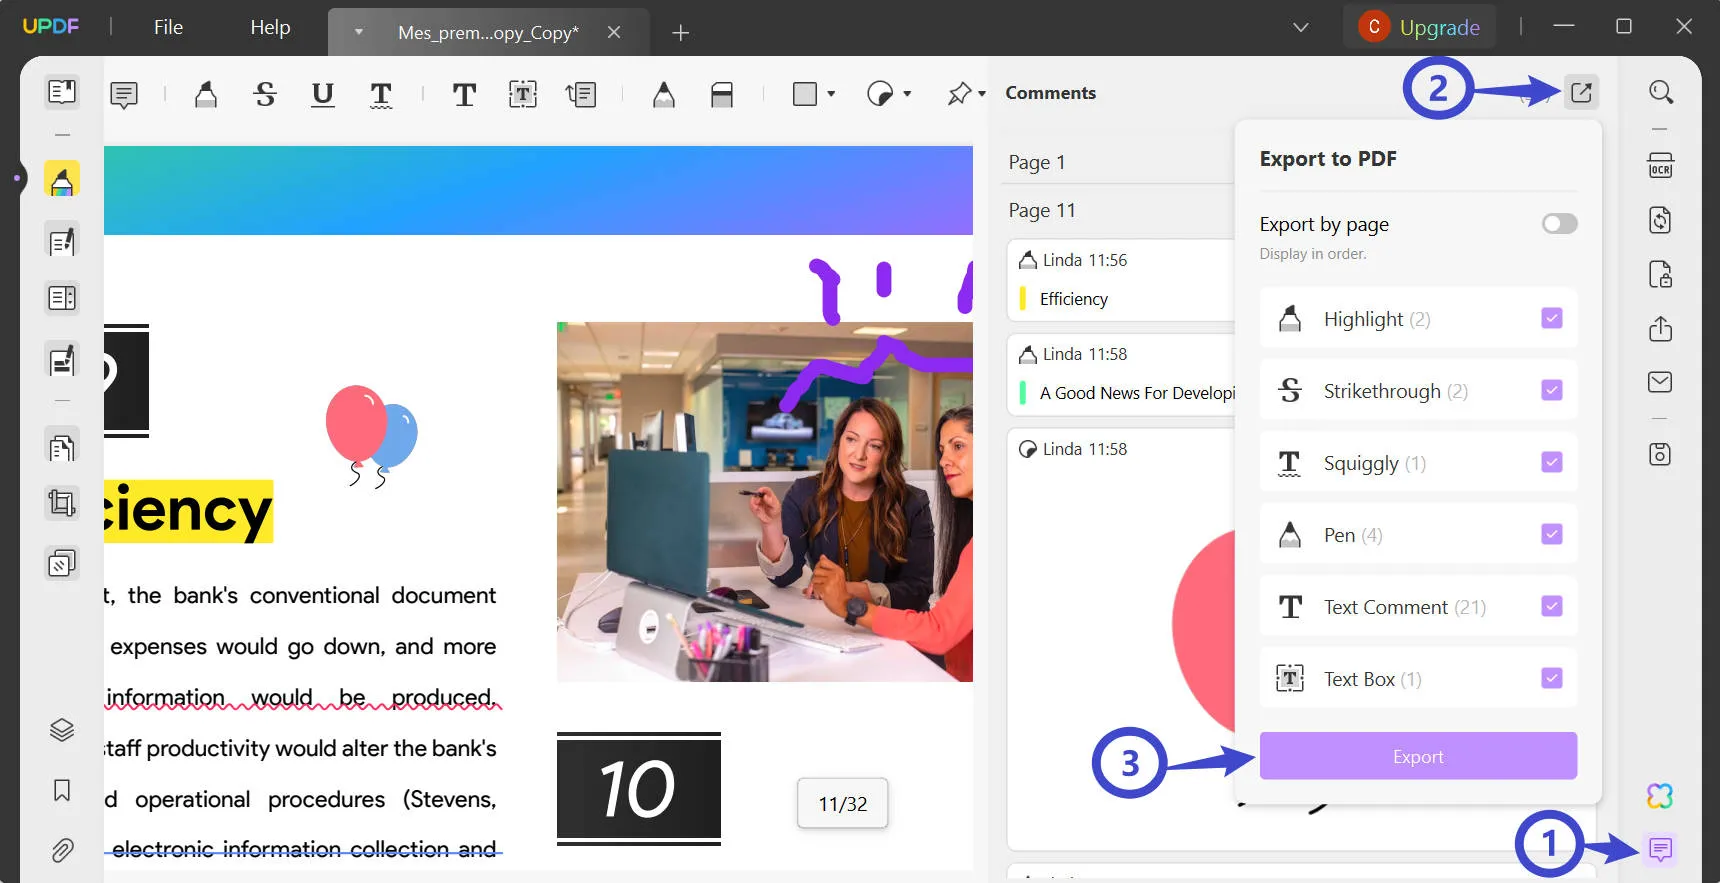
Task: Click the UPDF logo
Action: (x=51, y=27)
